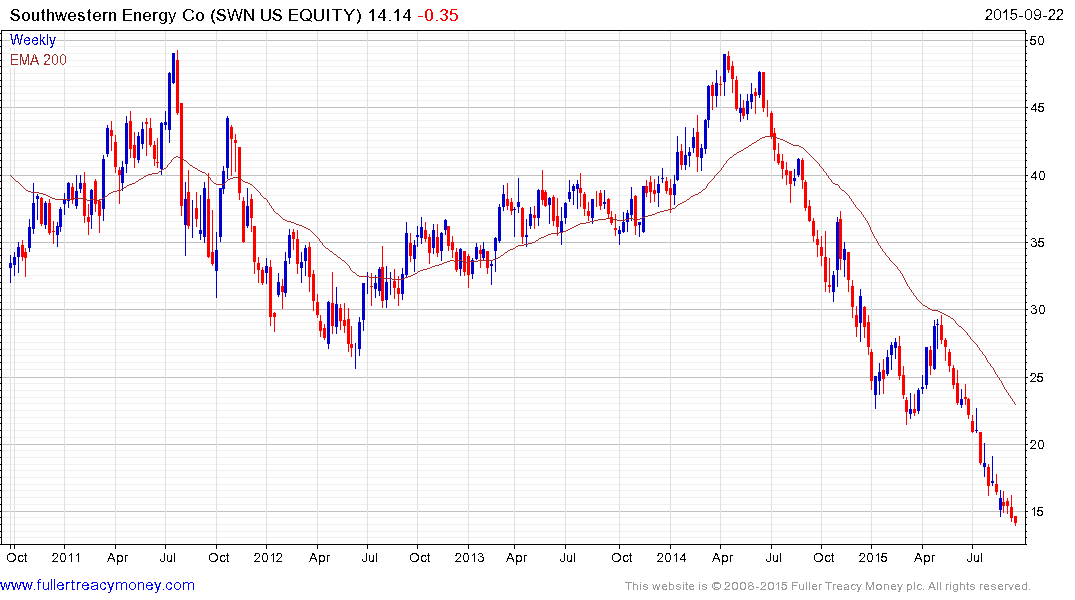Viewport: 1075px width, 600px height.
Task: Click the 40 price axis label
Action: click(1037, 176)
